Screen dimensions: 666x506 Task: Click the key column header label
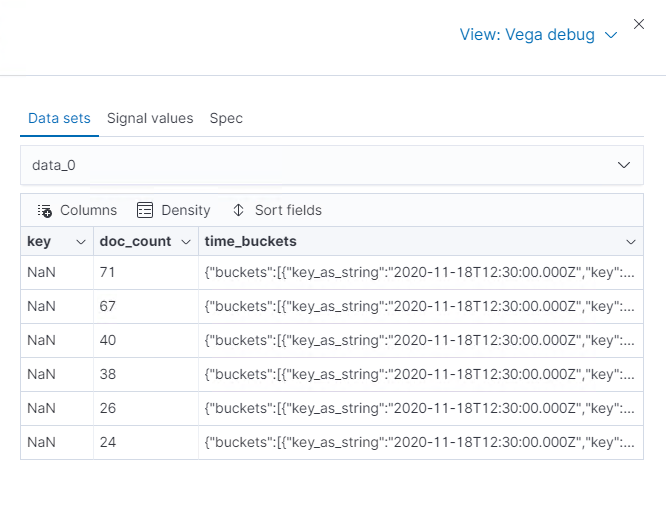(40, 242)
